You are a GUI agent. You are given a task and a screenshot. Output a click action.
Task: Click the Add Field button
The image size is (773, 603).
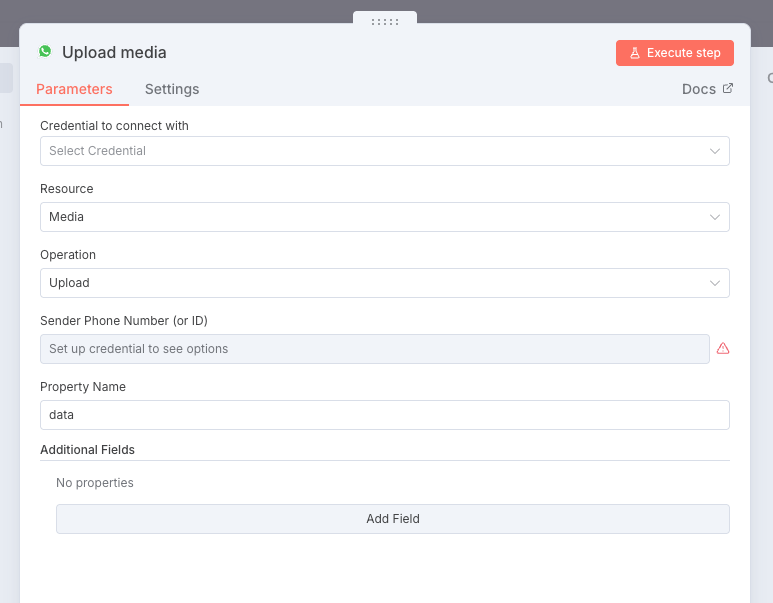(392, 519)
